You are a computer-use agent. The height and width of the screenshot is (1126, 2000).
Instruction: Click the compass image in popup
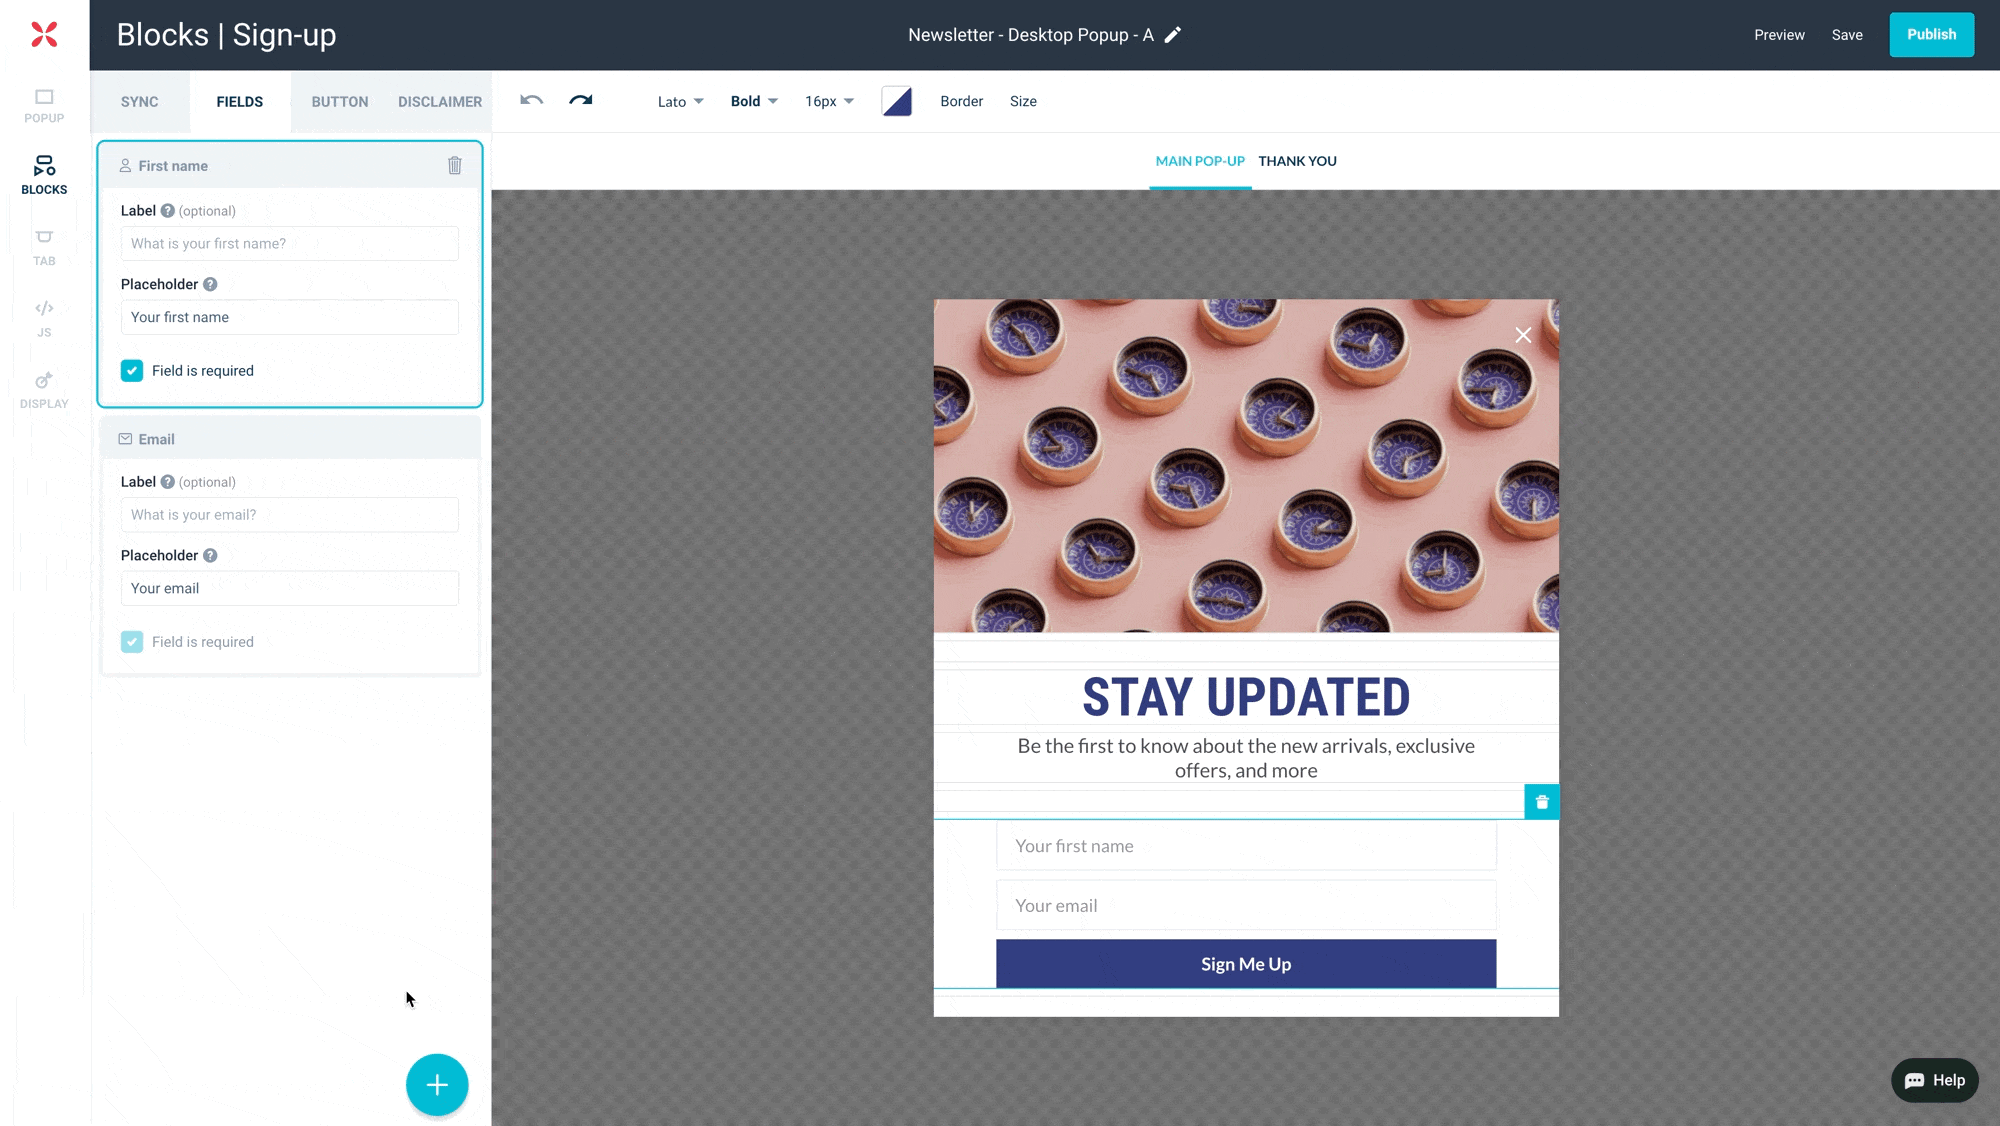(x=1246, y=466)
